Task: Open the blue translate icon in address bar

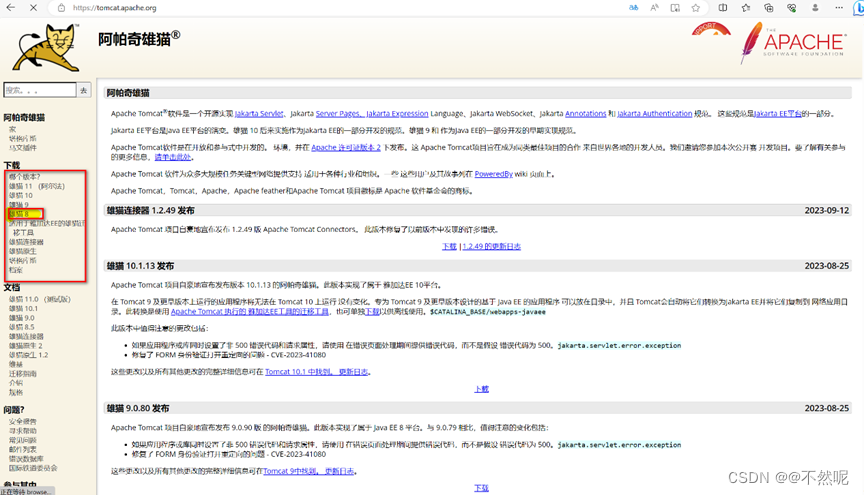Action: click(634, 8)
